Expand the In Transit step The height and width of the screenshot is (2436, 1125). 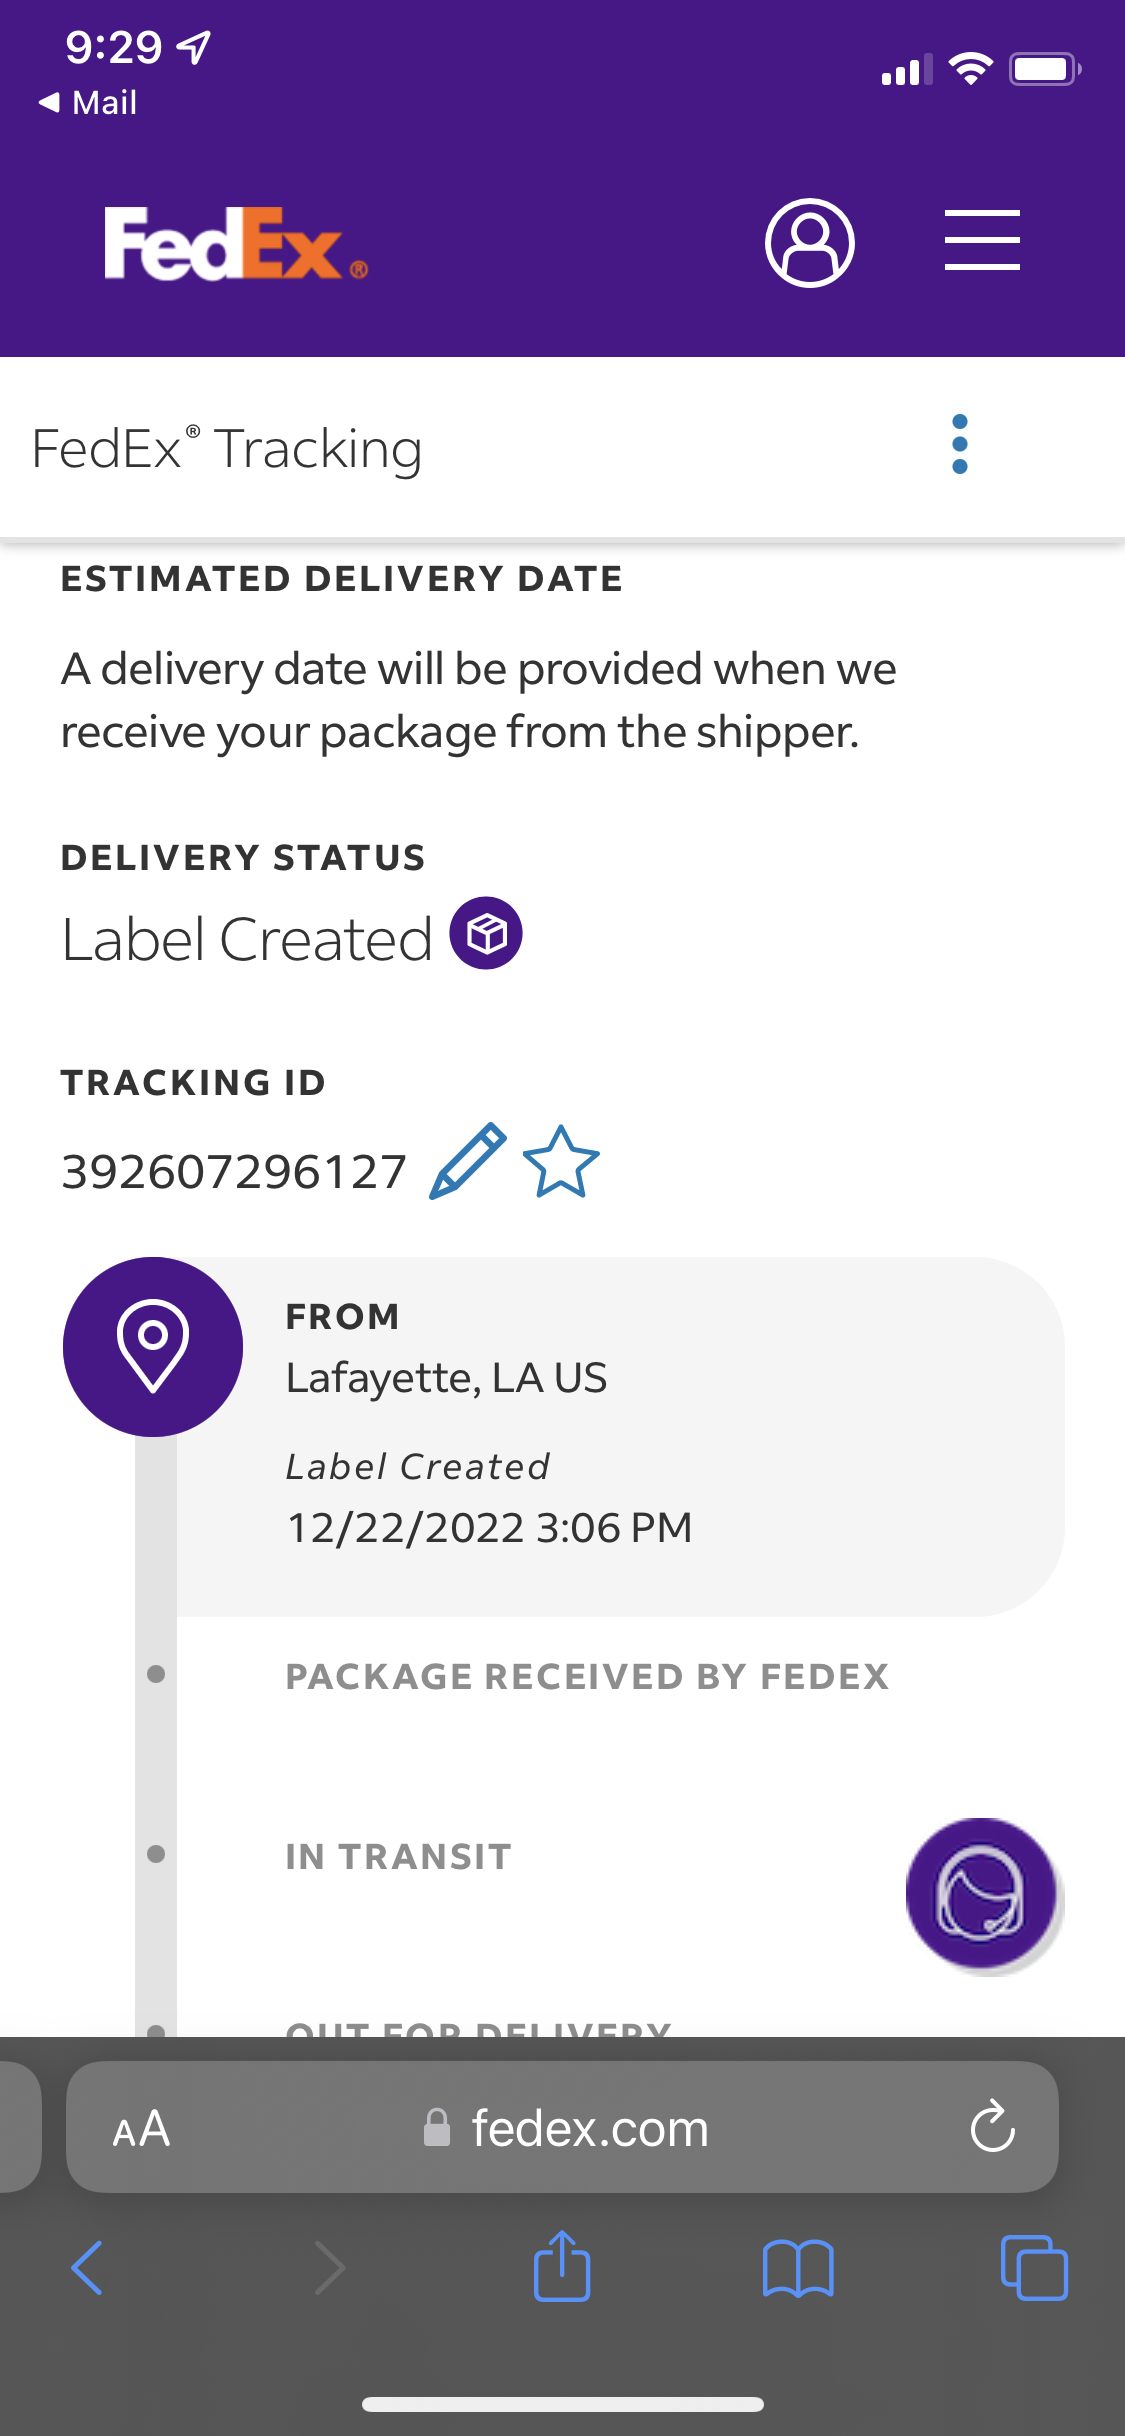pyautogui.click(x=398, y=1857)
